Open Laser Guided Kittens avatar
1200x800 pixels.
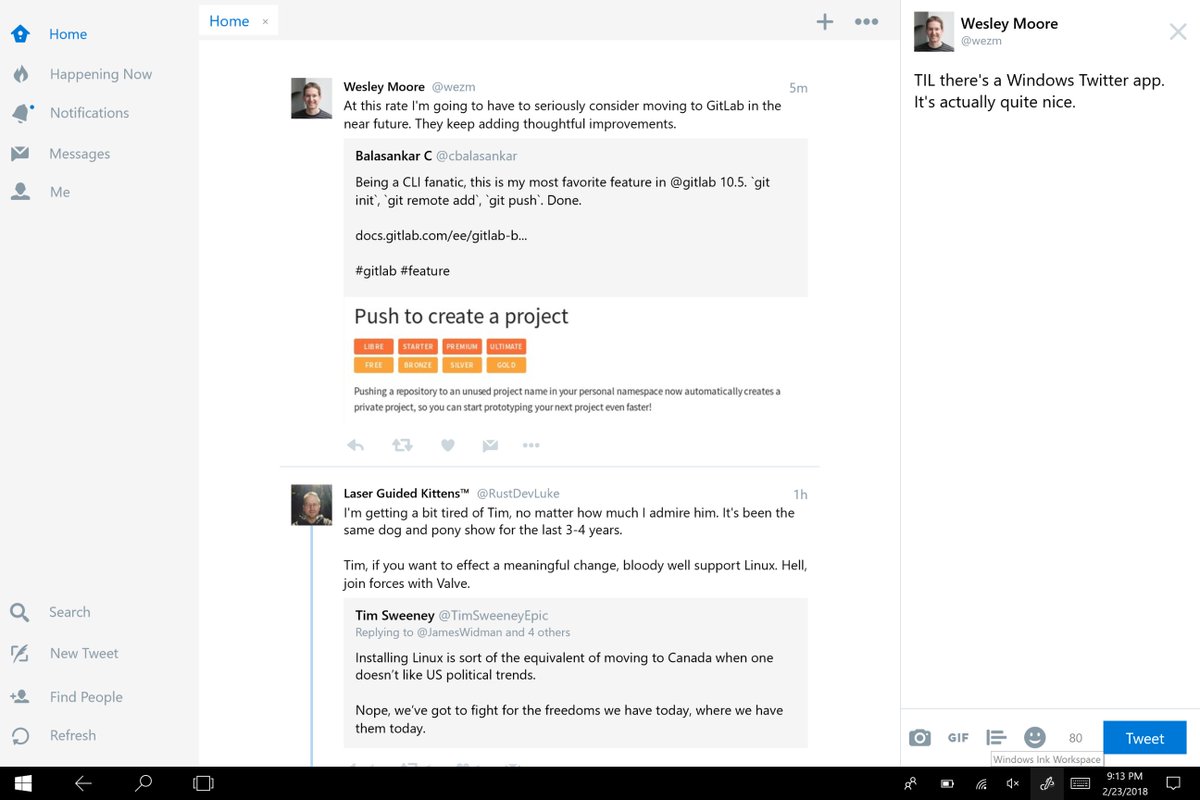(x=311, y=505)
